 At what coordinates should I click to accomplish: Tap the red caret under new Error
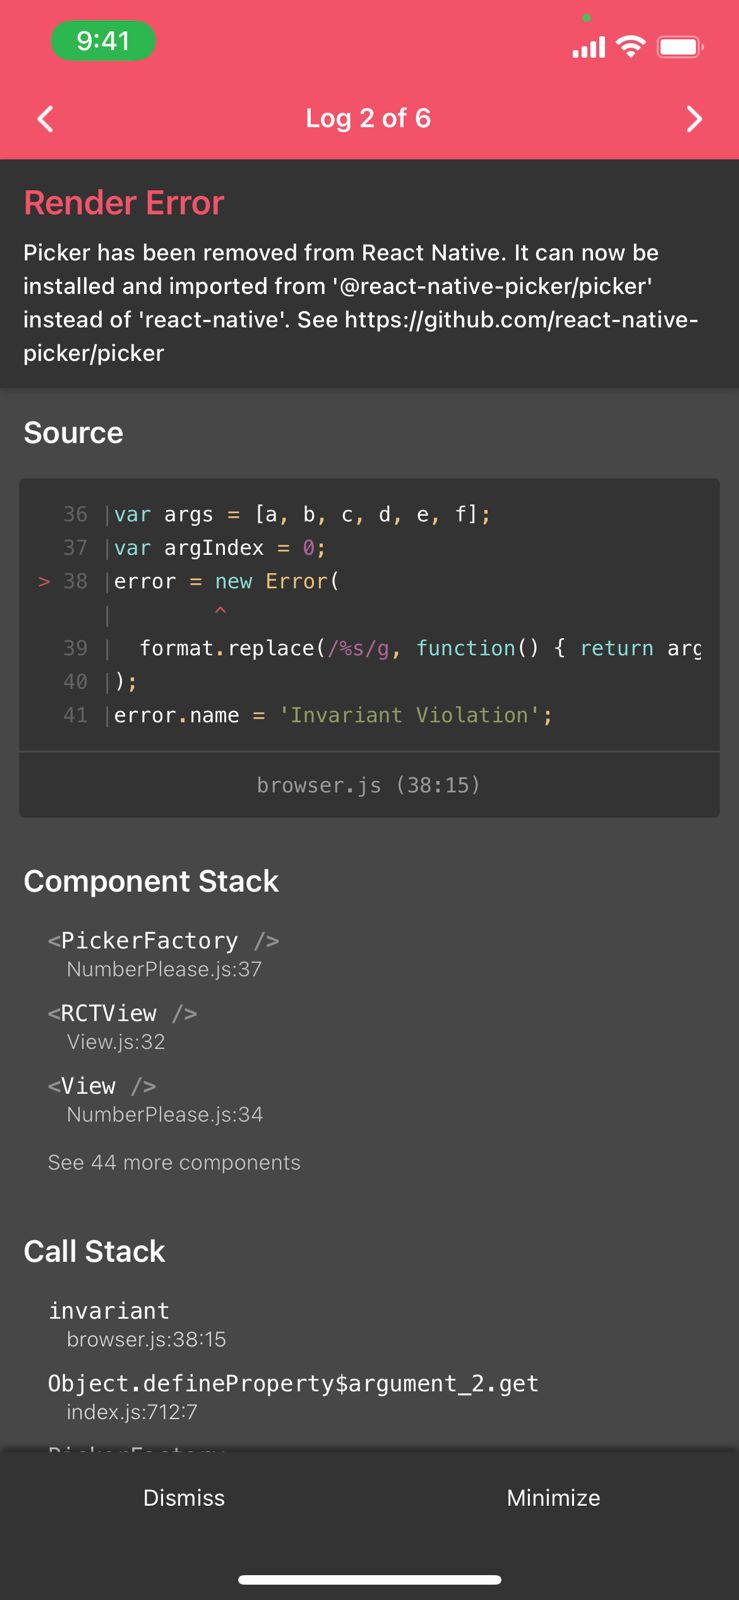(x=220, y=612)
